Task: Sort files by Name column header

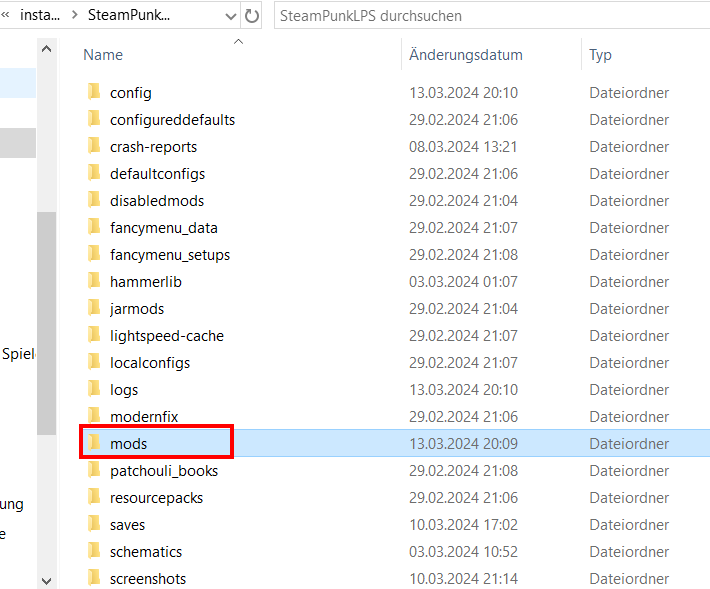Action: 103,55
